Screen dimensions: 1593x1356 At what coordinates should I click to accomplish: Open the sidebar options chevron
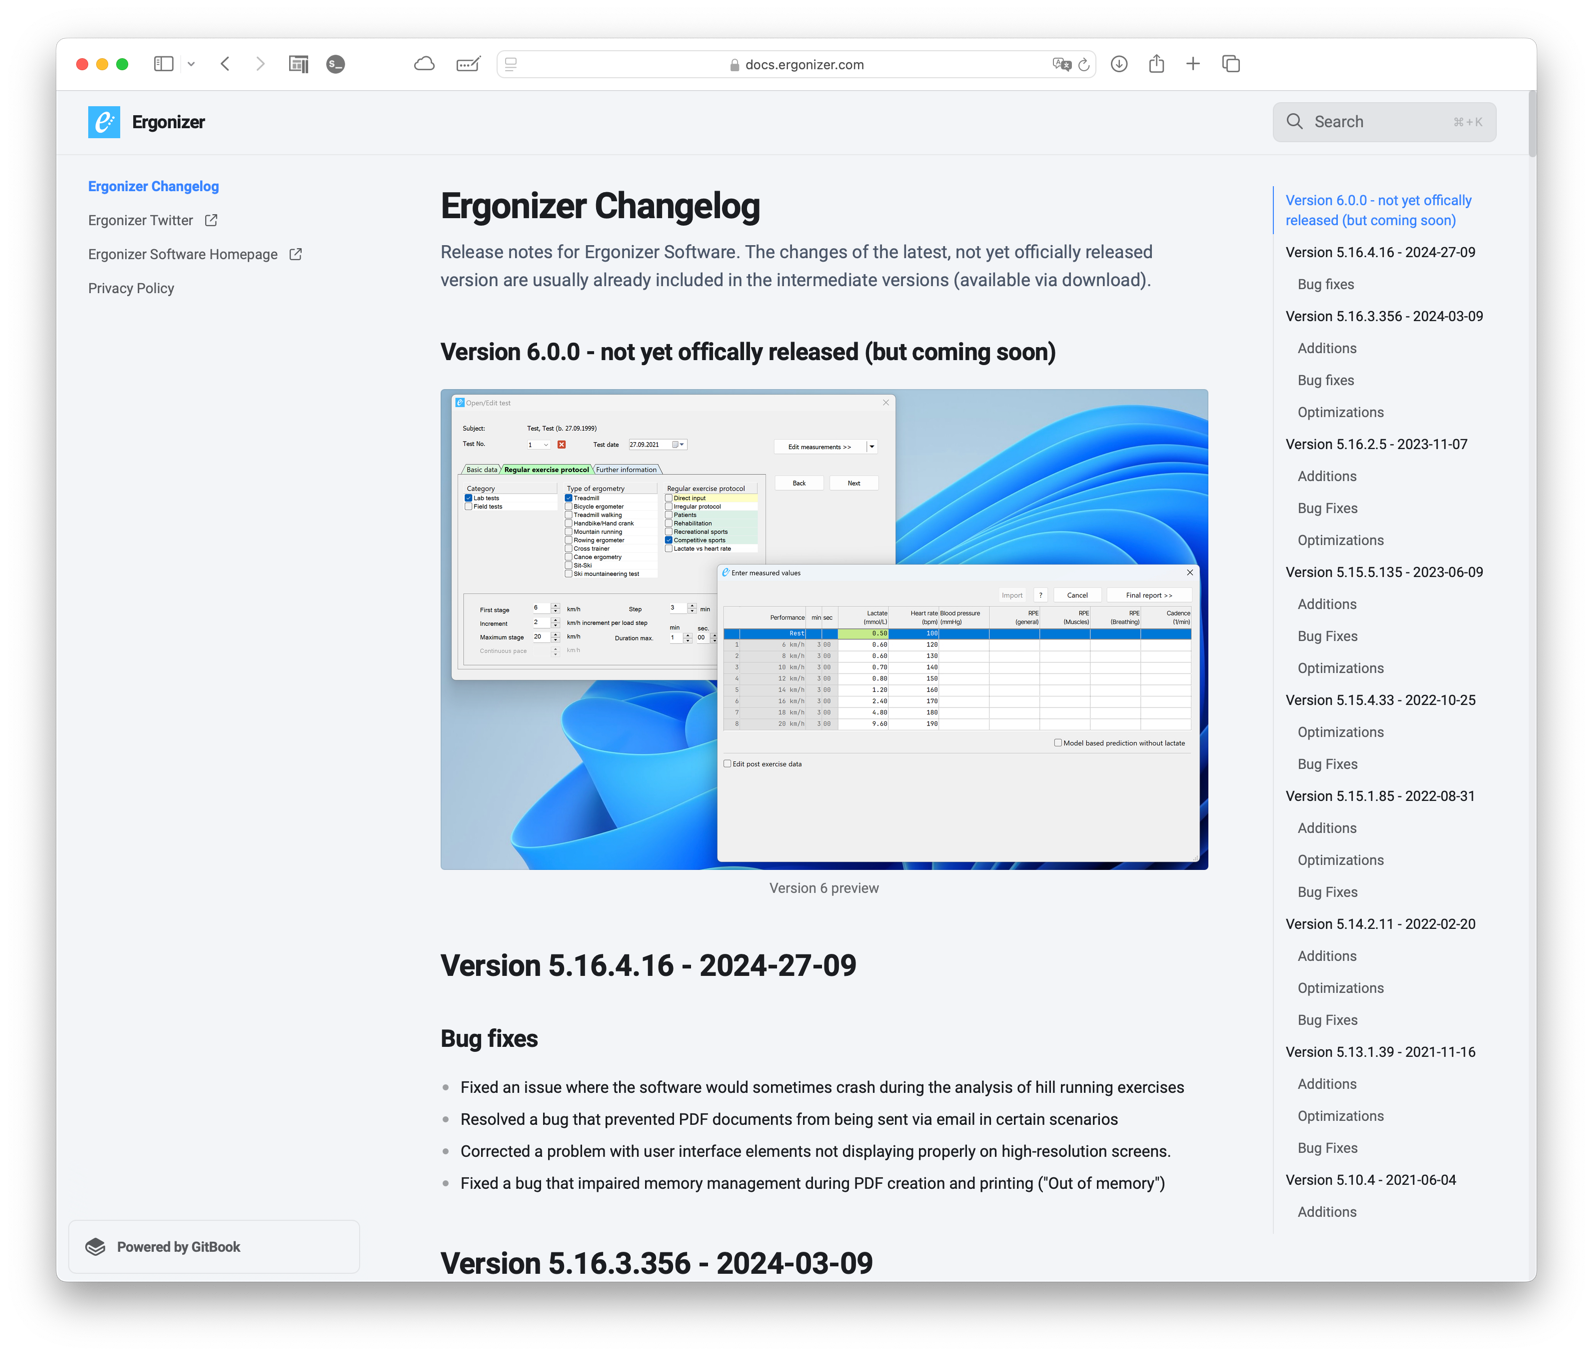191,64
